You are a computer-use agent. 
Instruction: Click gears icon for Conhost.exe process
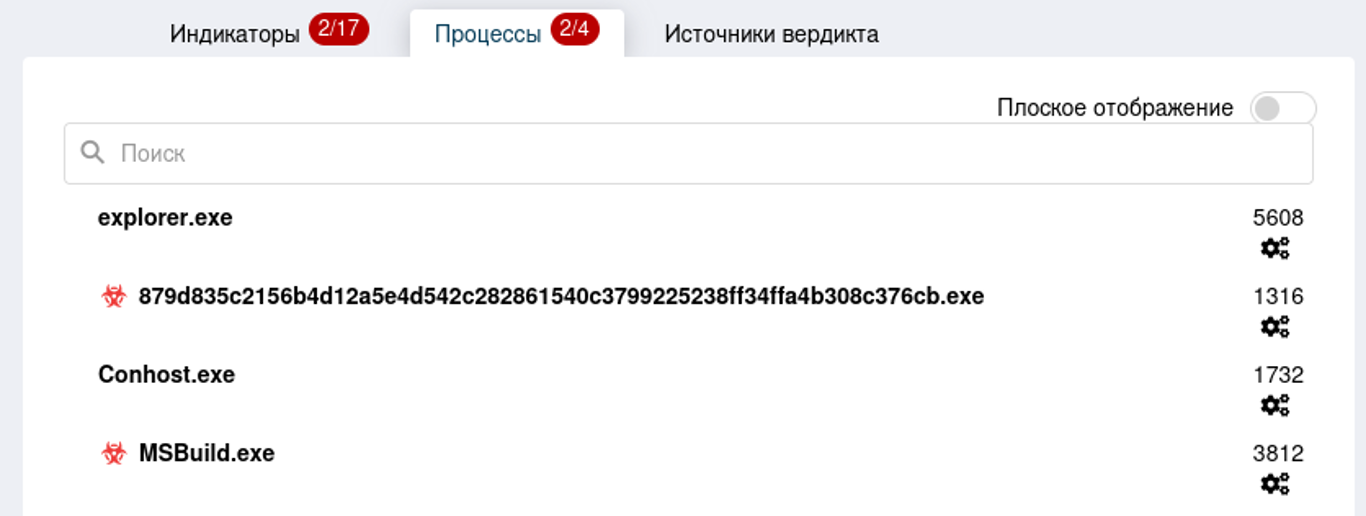[x=1274, y=405]
